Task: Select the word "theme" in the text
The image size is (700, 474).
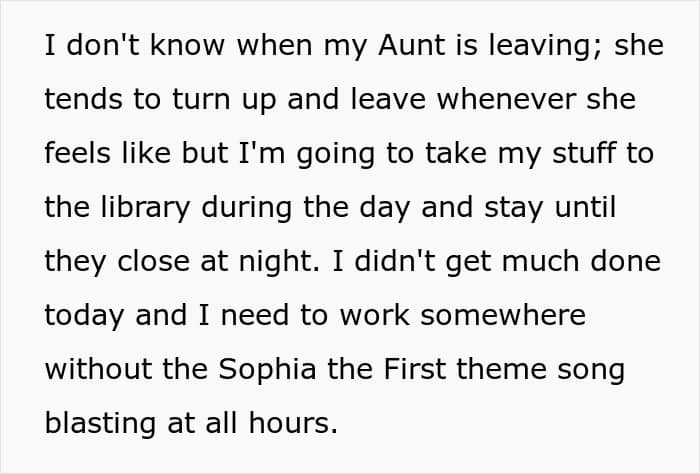Action: 501,369
